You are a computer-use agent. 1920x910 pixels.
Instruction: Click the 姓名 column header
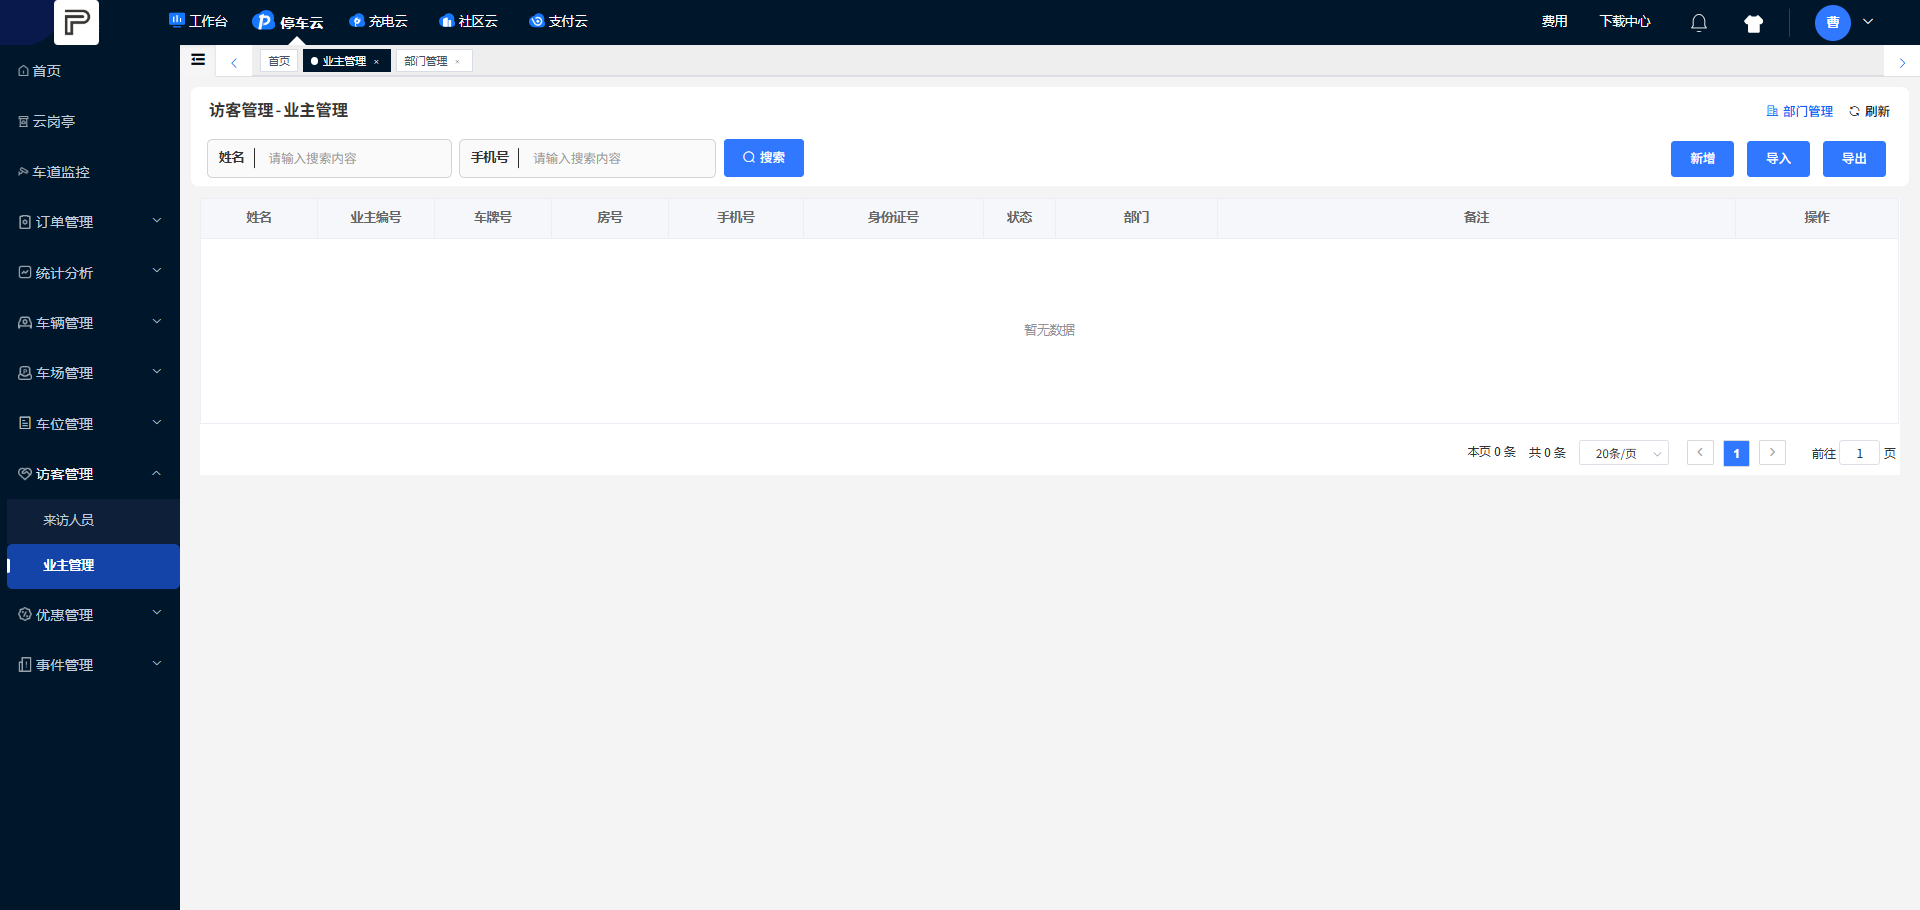pos(259,217)
